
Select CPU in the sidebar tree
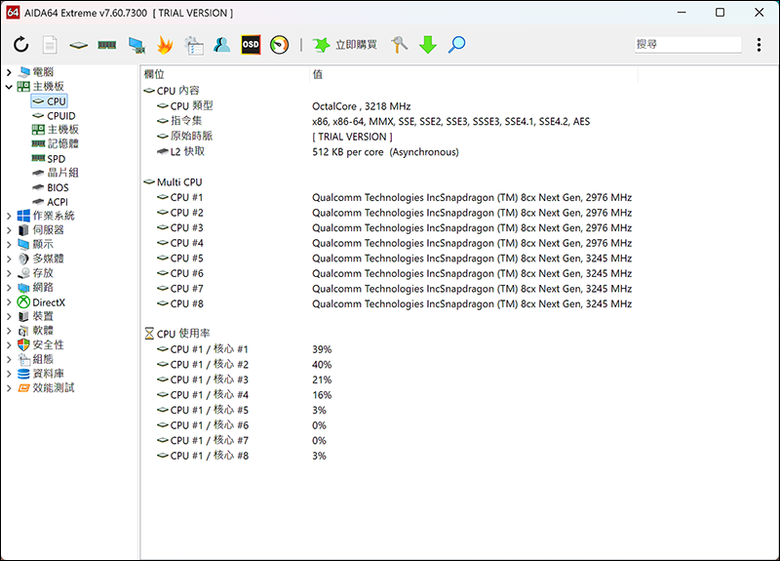pyautogui.click(x=49, y=101)
